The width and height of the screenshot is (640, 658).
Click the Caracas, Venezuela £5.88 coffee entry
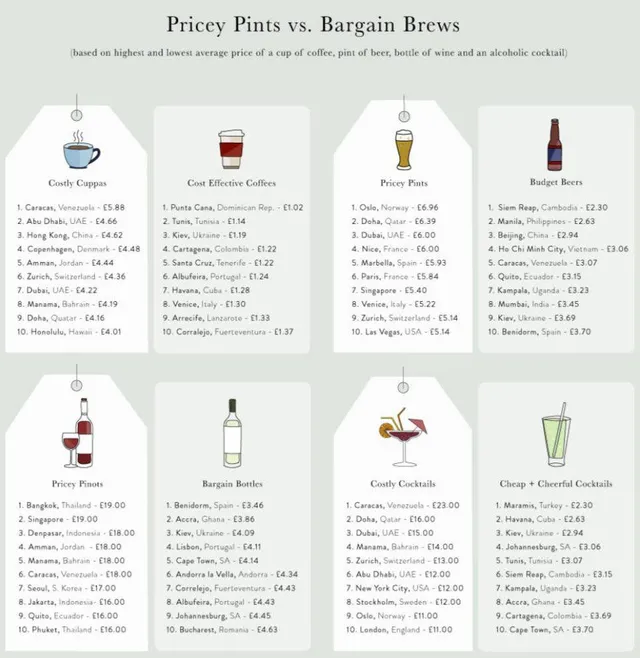click(70, 207)
